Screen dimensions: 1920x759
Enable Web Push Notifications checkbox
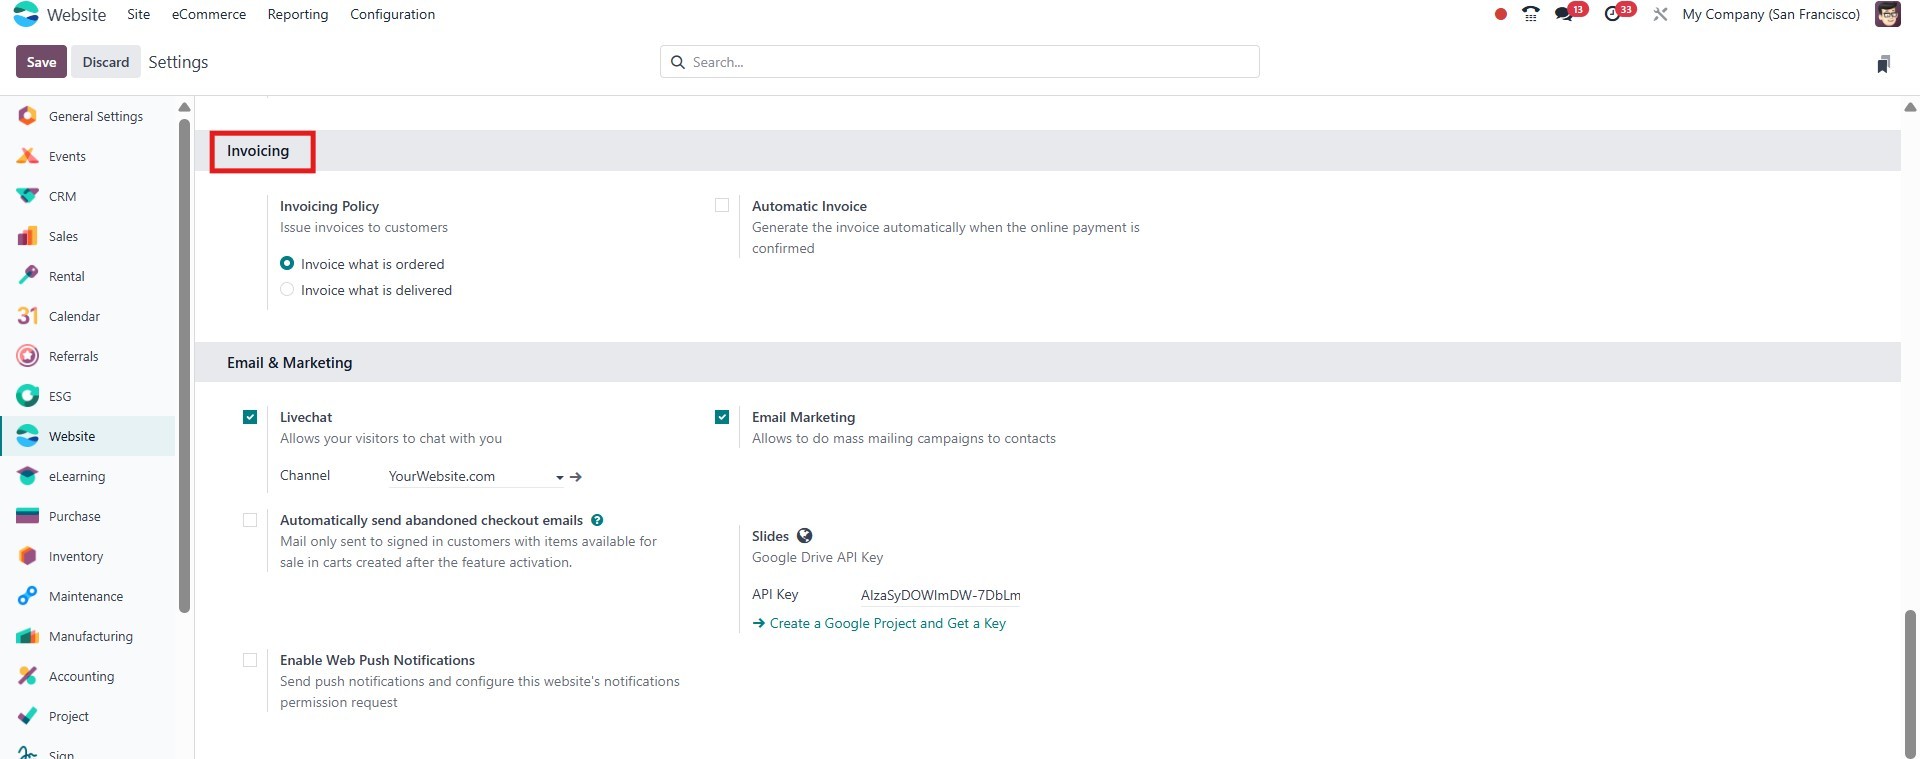coord(250,660)
